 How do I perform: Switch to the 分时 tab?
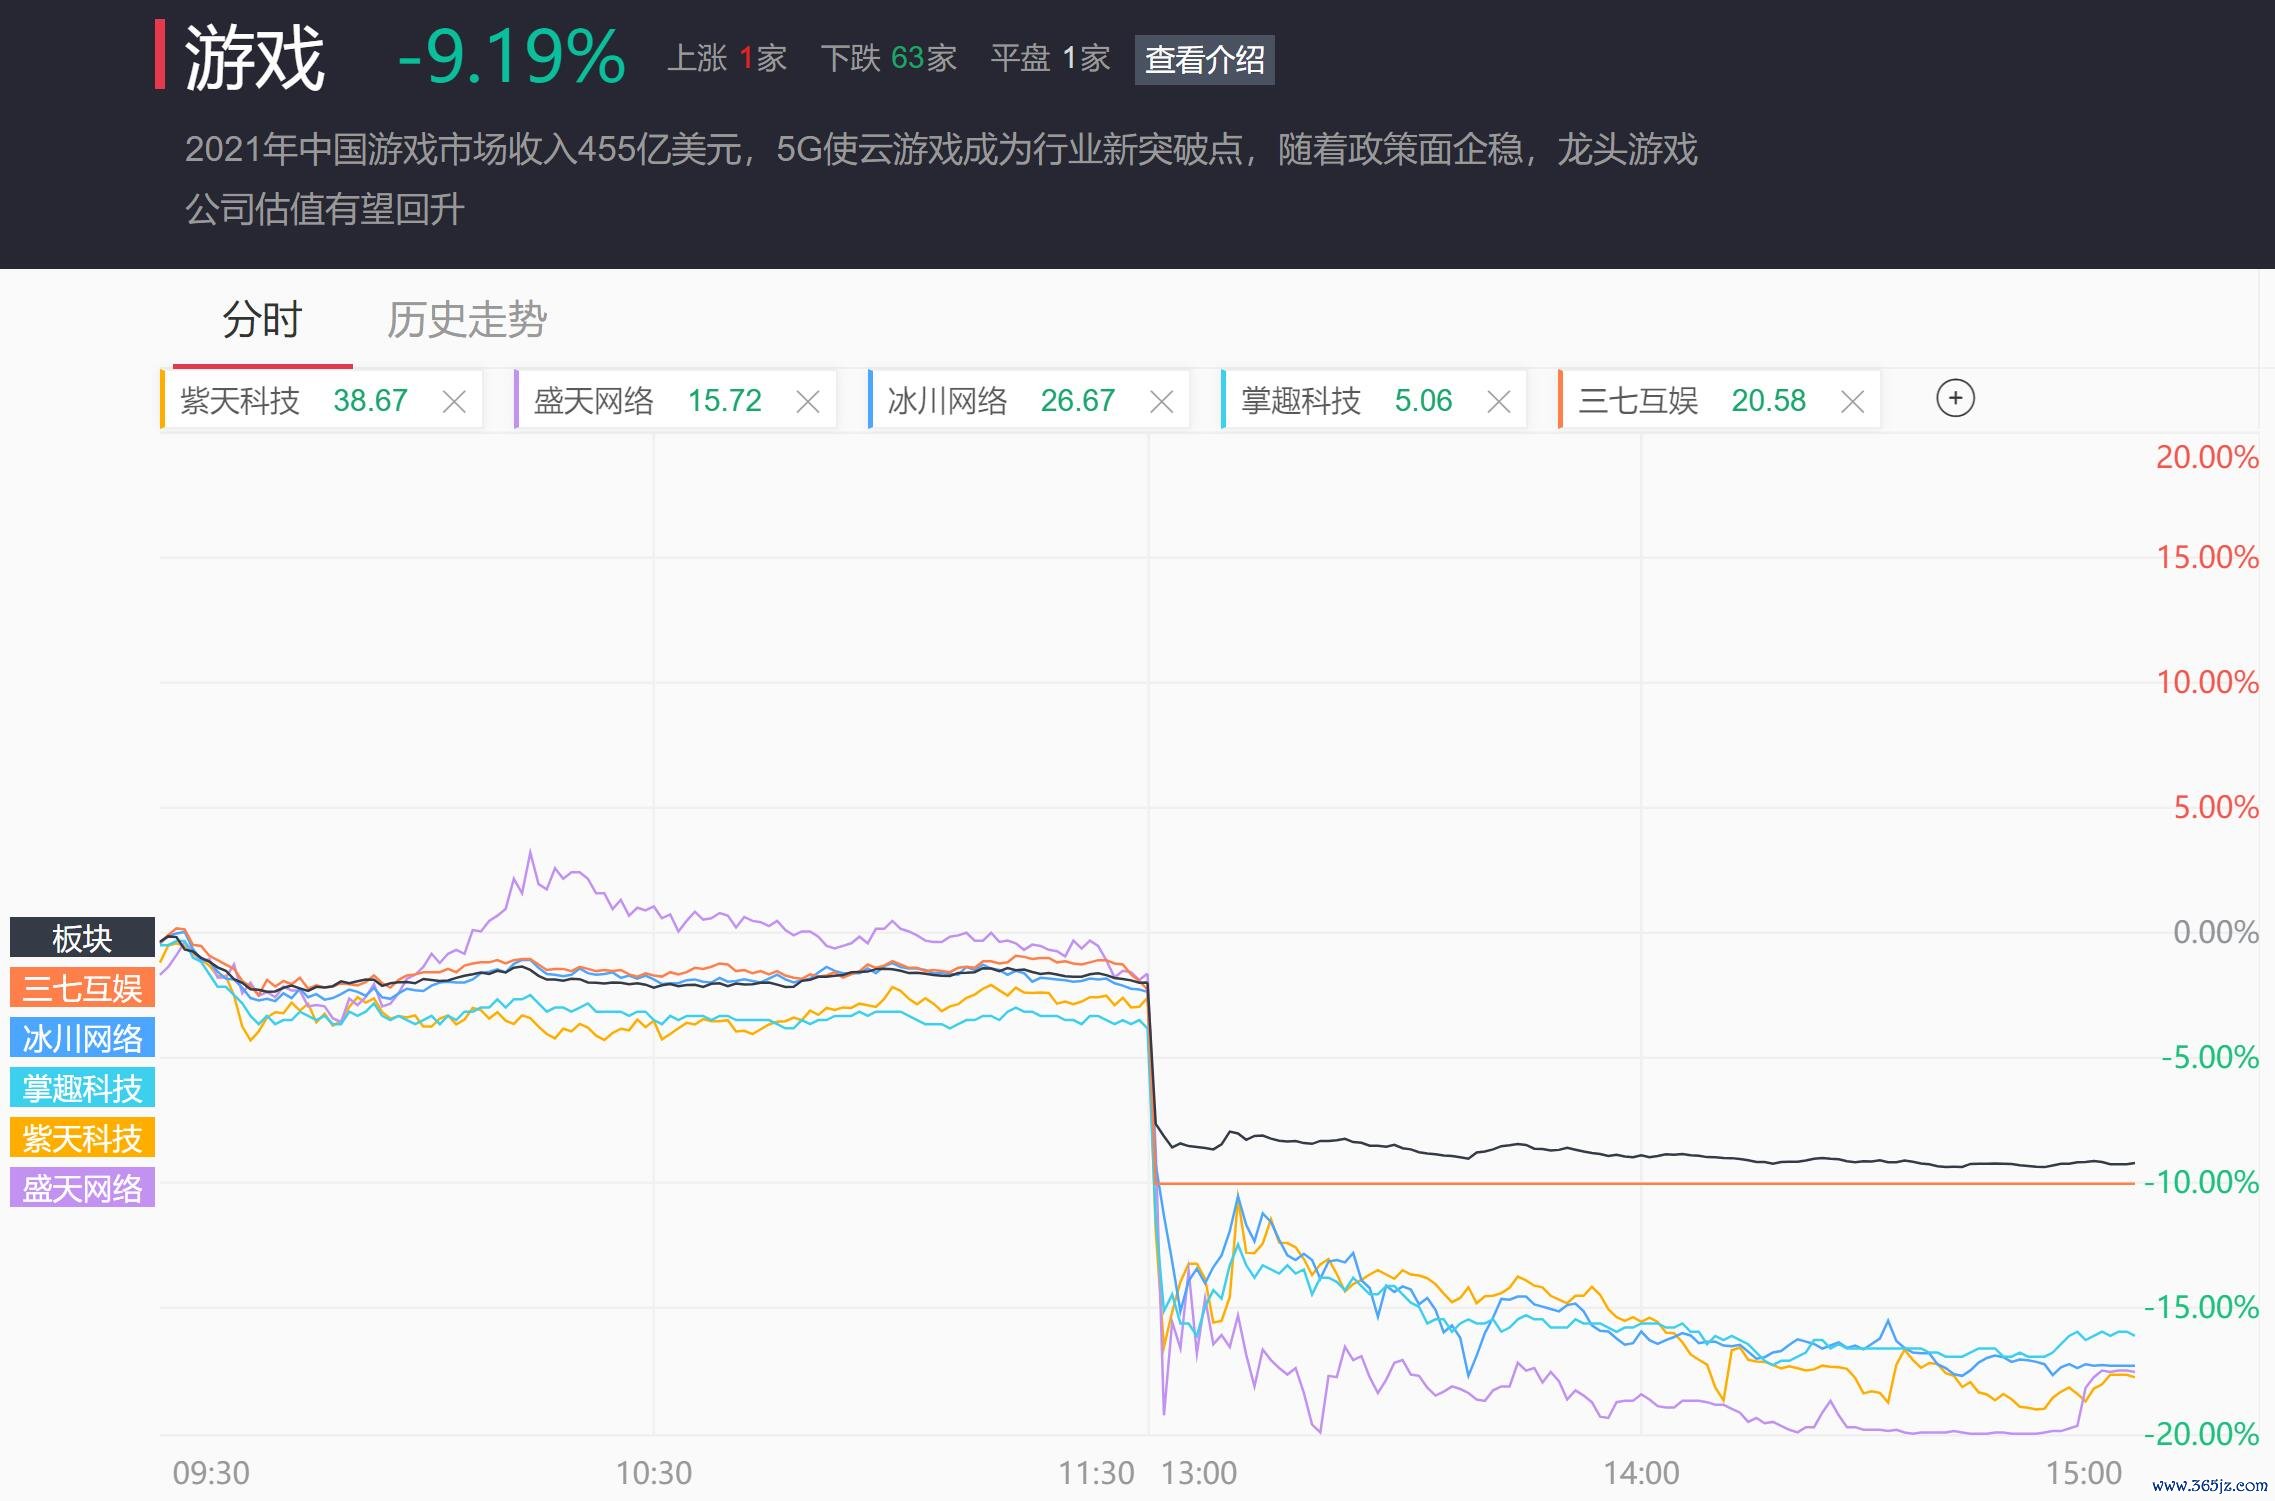pyautogui.click(x=262, y=320)
